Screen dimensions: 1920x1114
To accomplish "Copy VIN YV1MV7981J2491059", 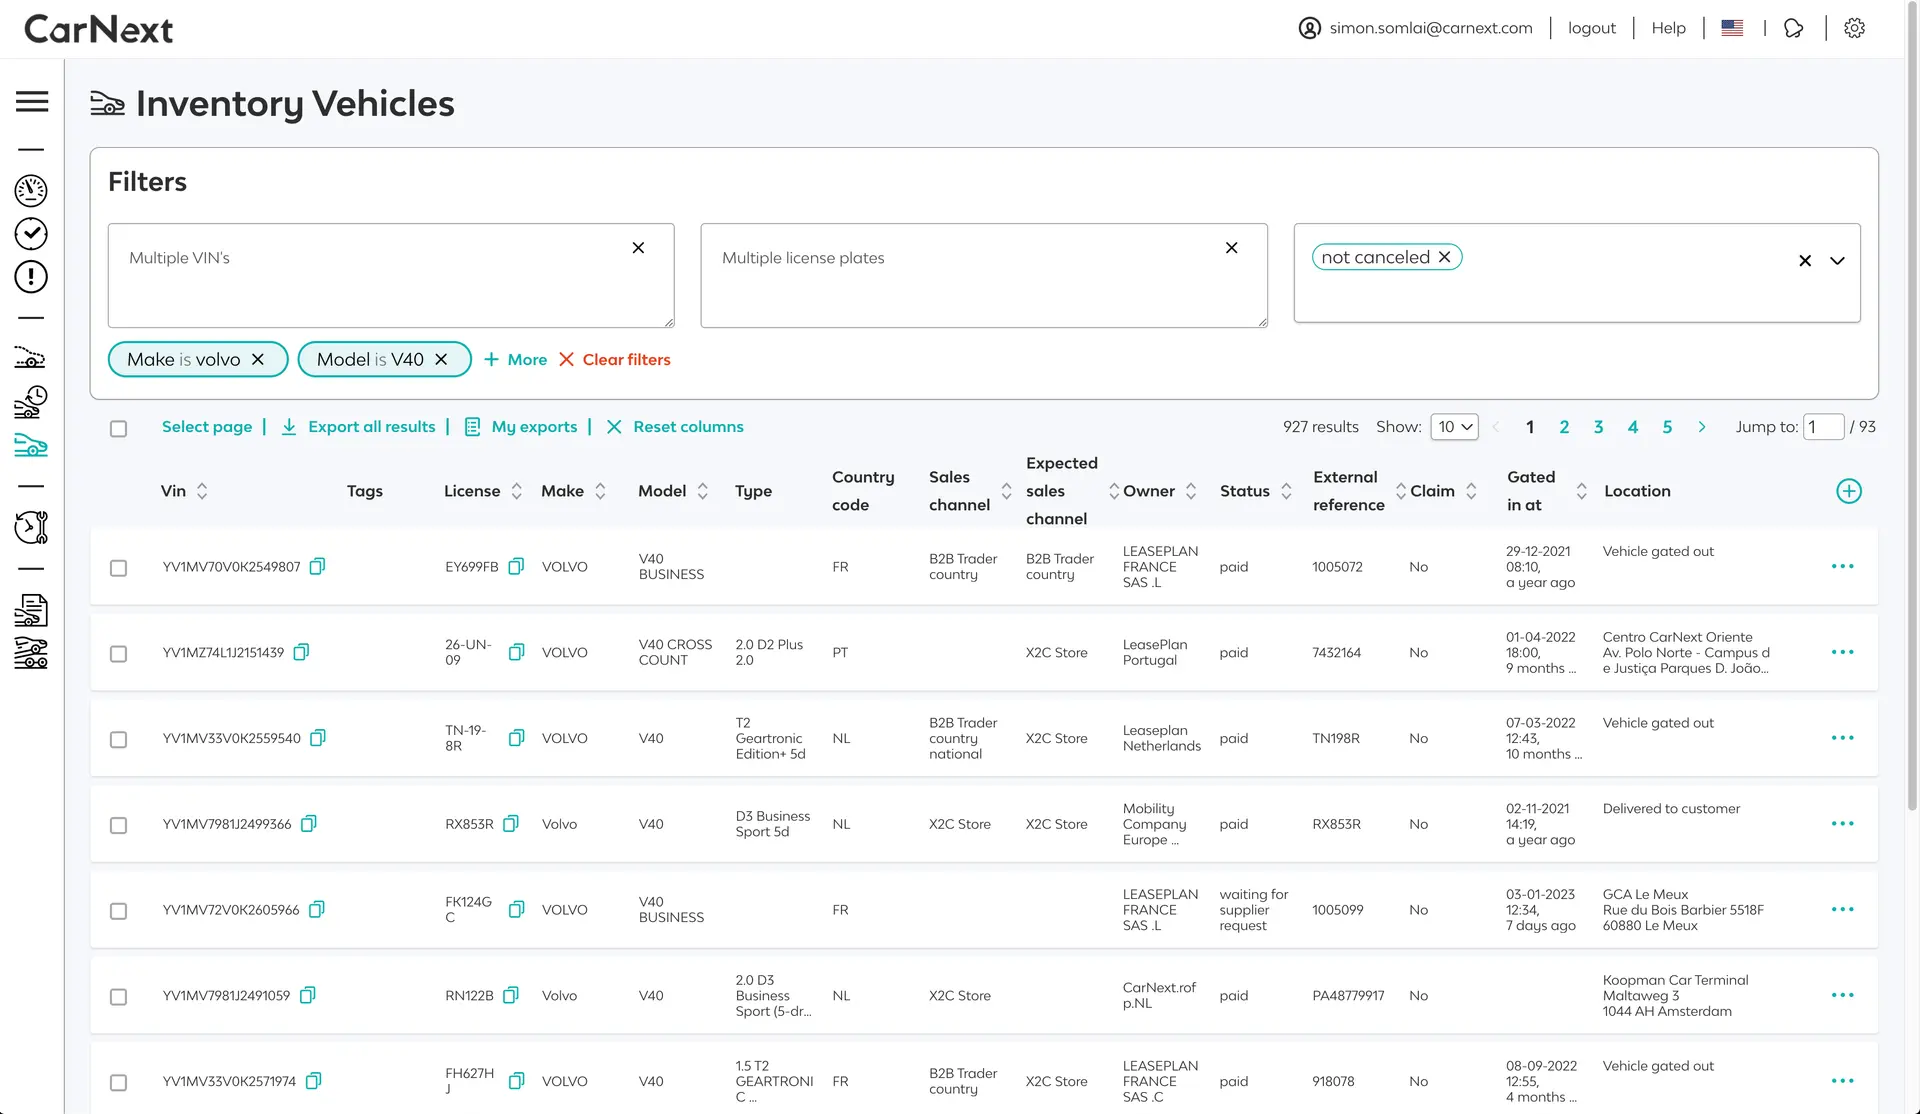I will click(x=308, y=995).
